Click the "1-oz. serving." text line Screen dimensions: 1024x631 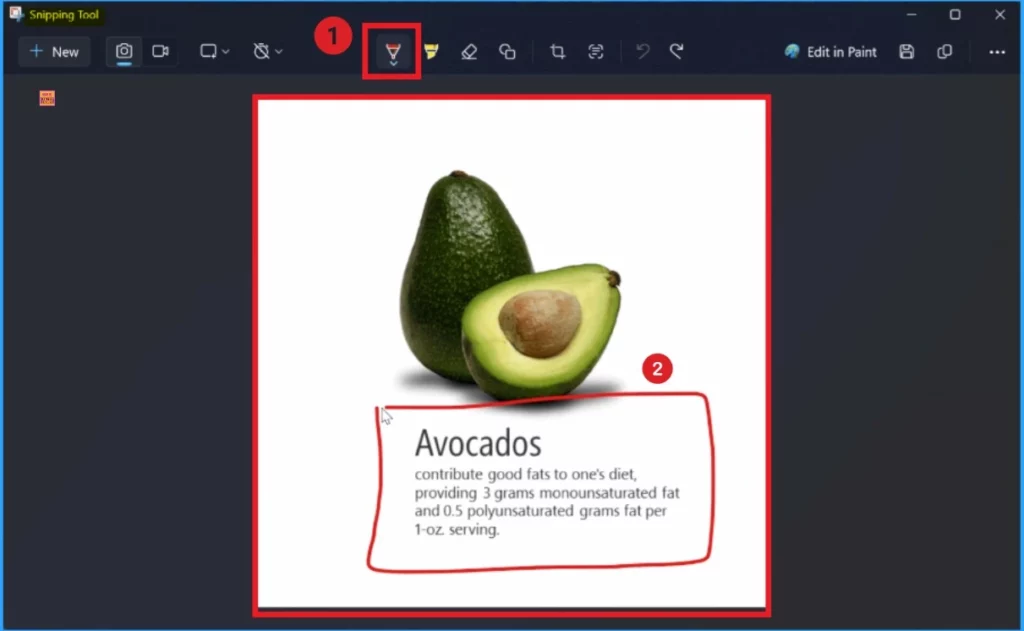click(456, 530)
